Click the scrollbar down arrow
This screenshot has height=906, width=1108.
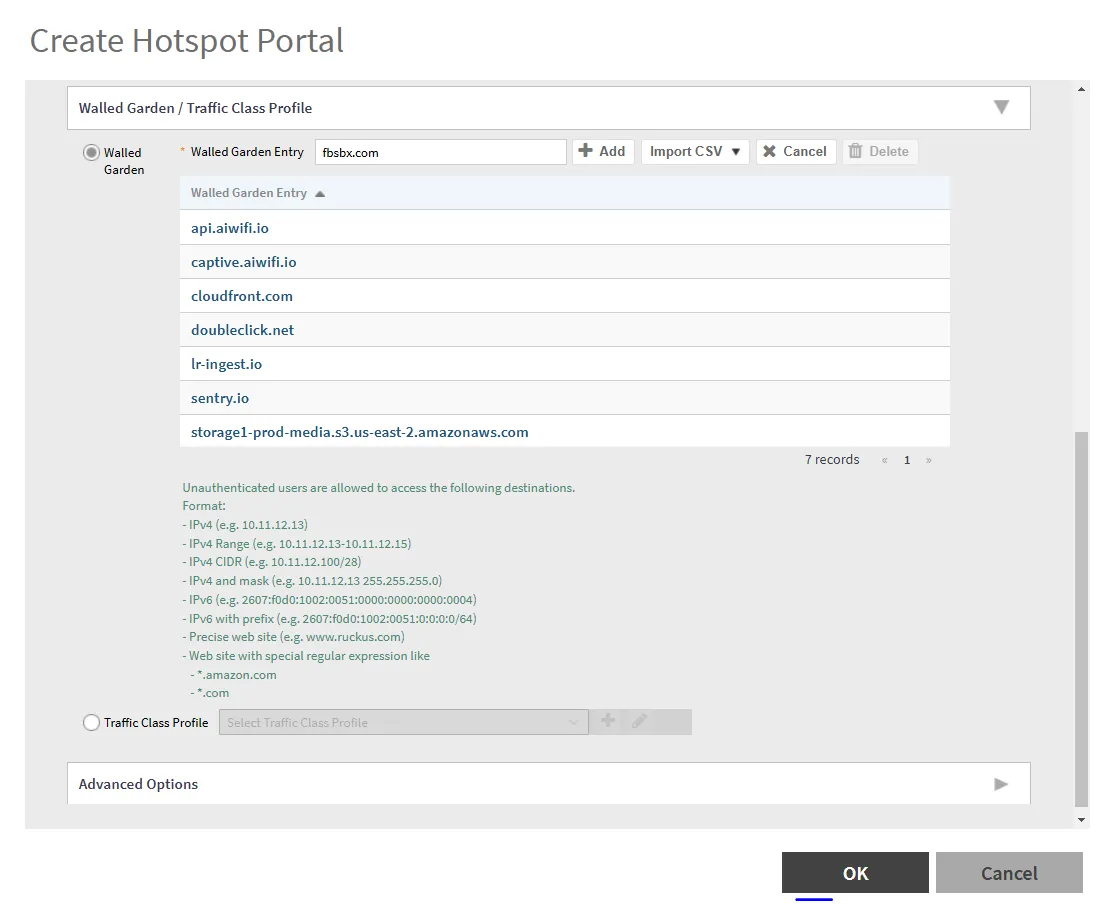coord(1081,820)
